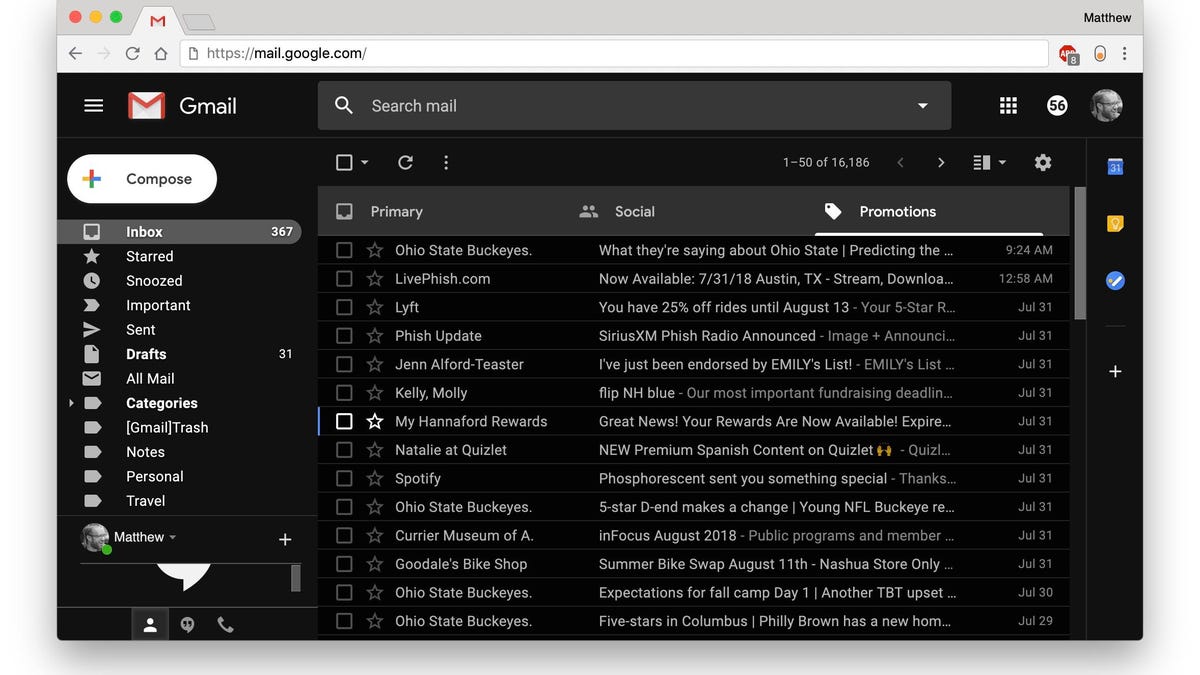Open Gmail settings gear
Viewport: 1200px width, 675px height.
(1042, 161)
